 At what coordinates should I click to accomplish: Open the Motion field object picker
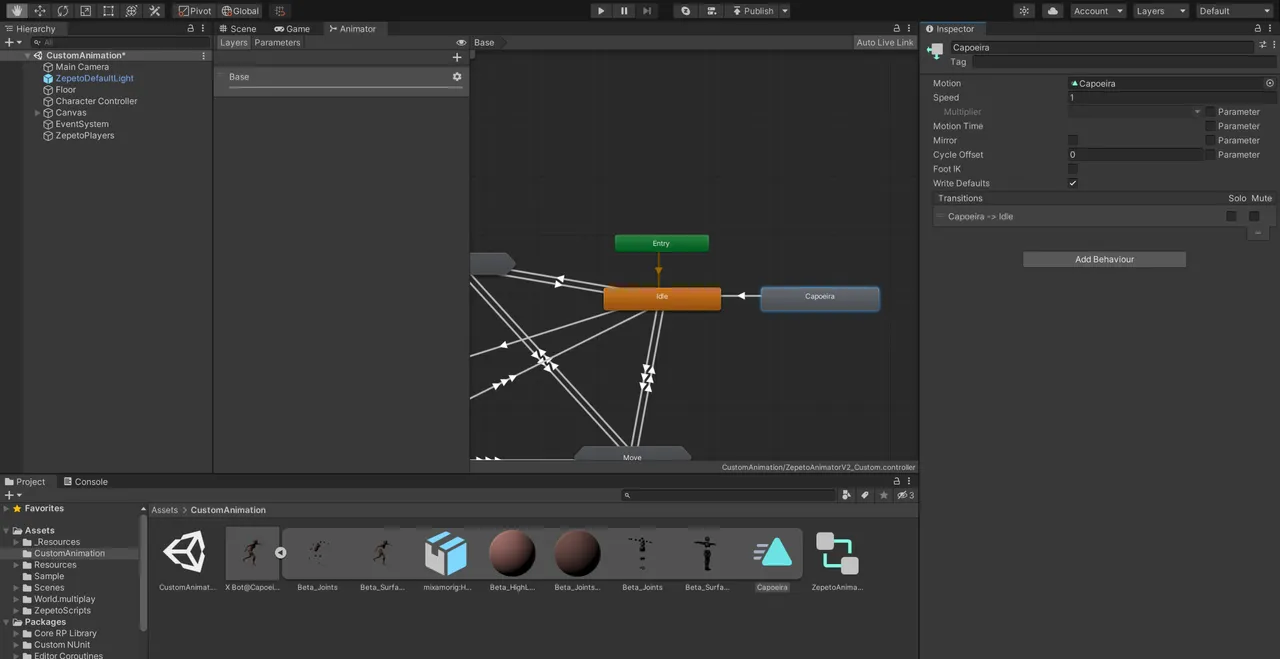[x=1270, y=83]
